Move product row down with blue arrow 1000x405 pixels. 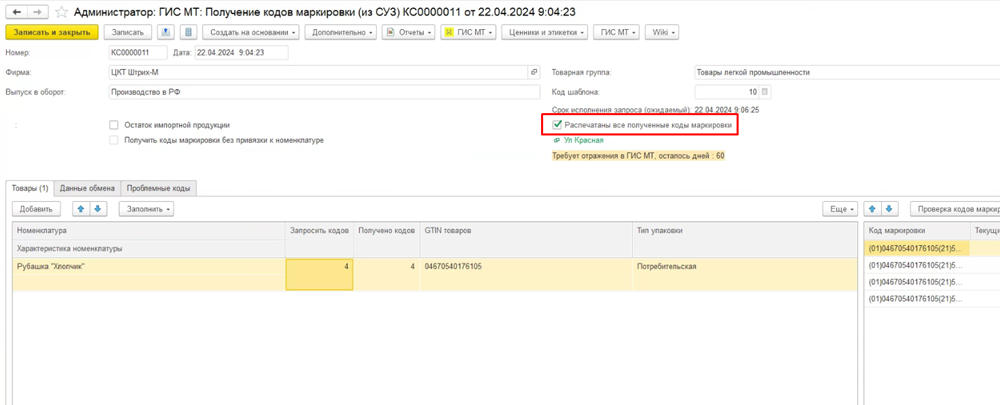[98, 209]
